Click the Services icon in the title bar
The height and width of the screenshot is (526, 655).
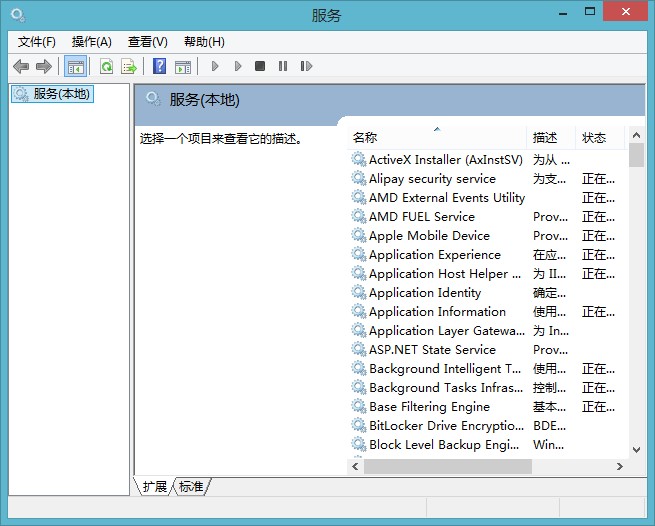tap(18, 16)
